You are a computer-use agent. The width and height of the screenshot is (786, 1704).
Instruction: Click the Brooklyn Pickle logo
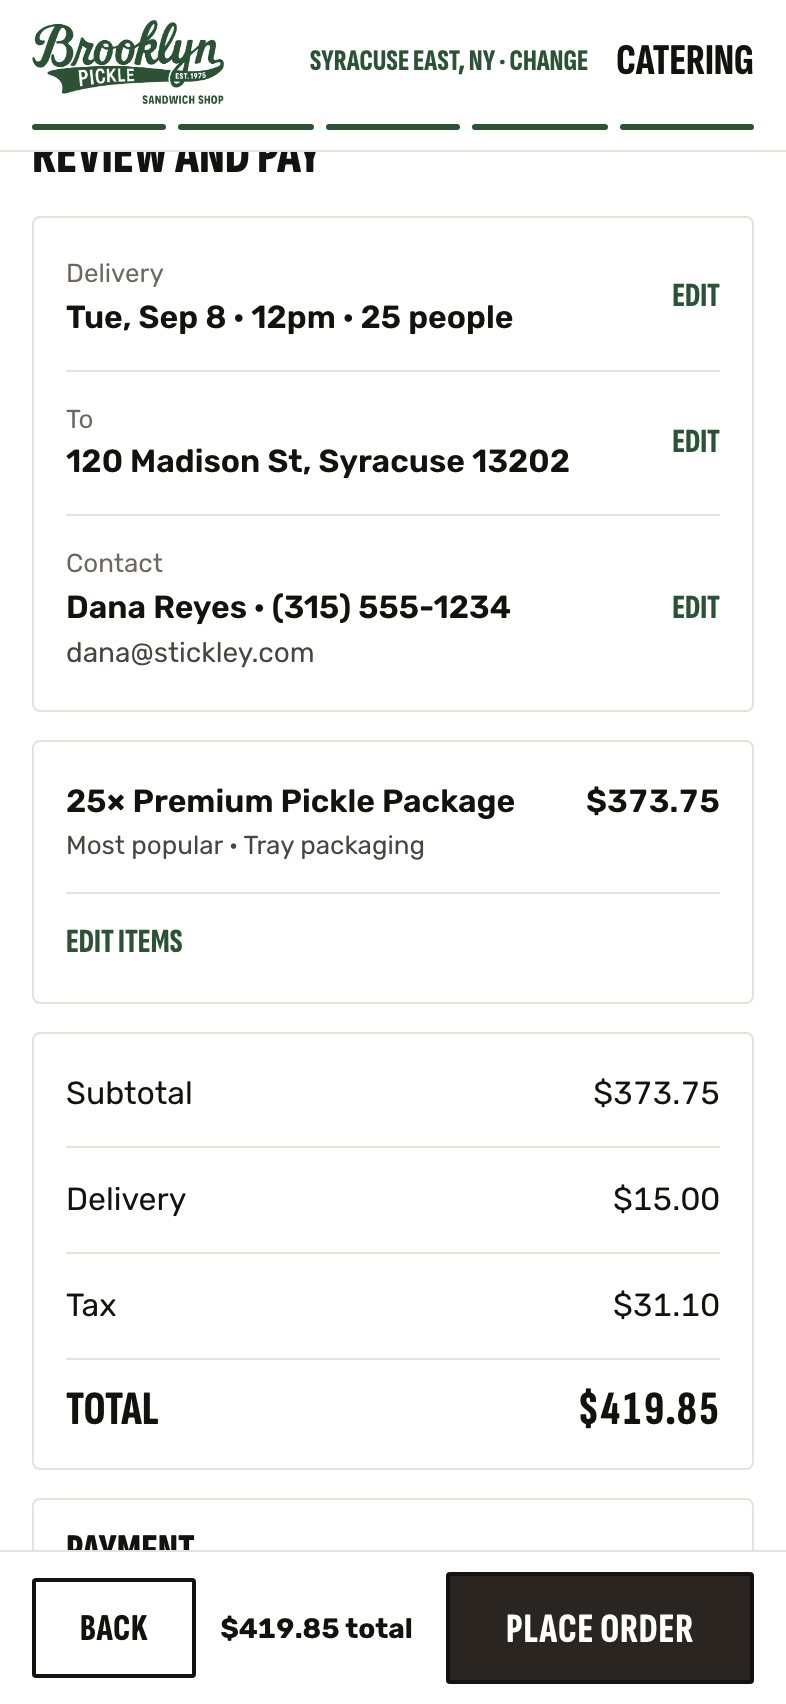tap(129, 62)
